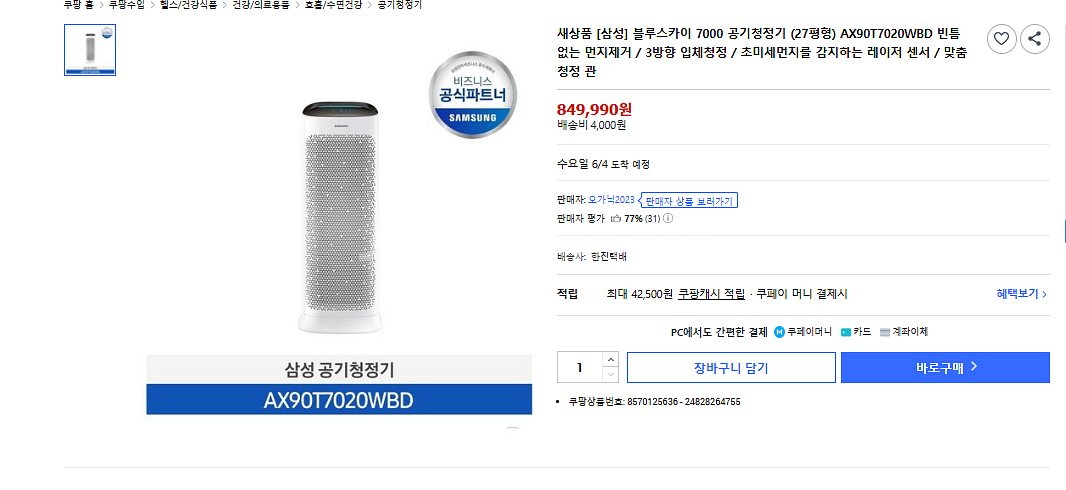Click the seller rating info icon
This screenshot has width=1066, height=490.
[x=668, y=218]
